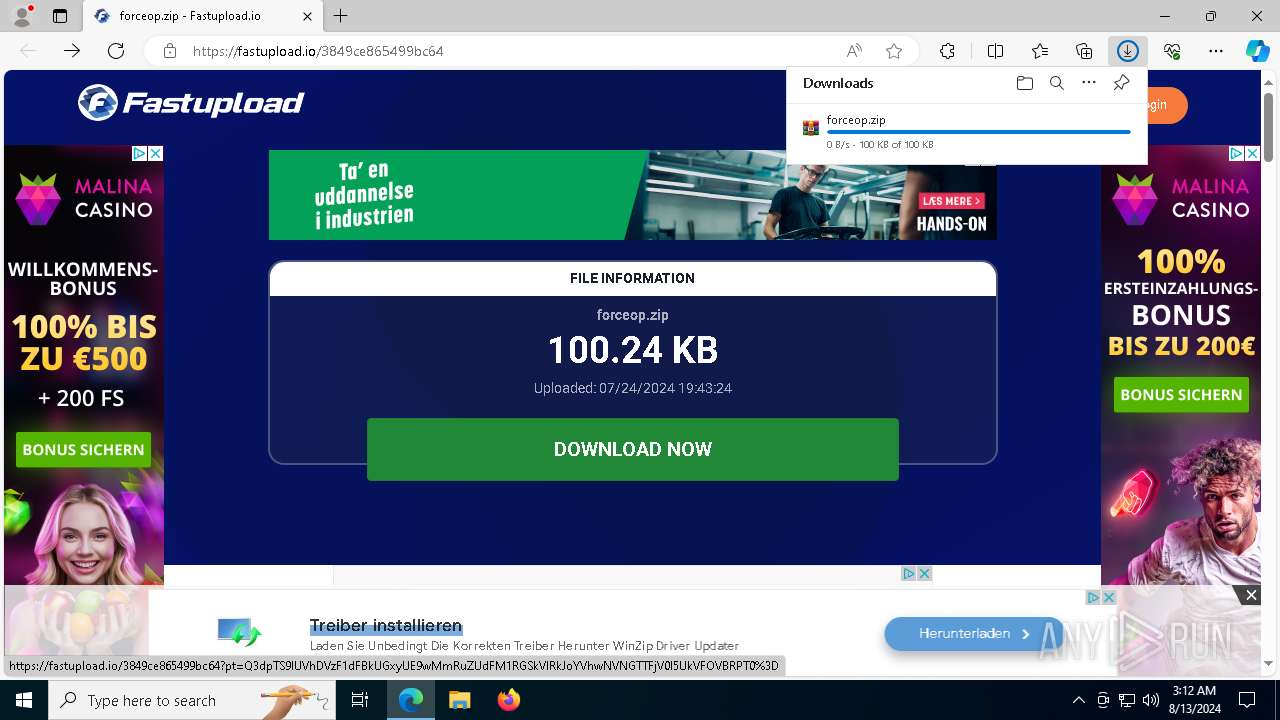Search downloads in Downloads panel

[x=1057, y=83]
